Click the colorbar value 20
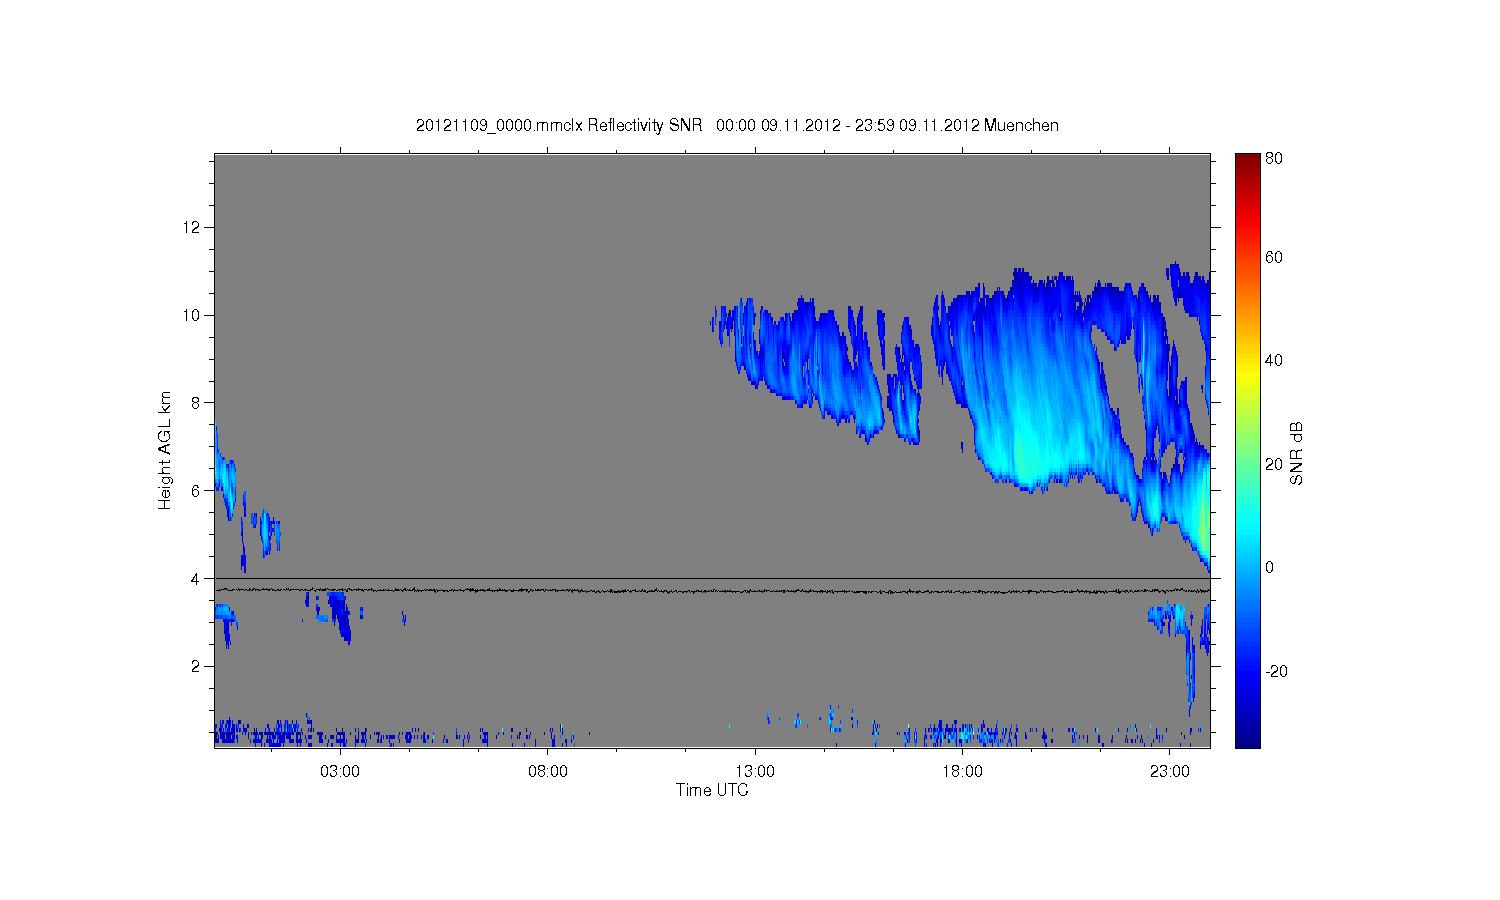1500x900 pixels. coord(1274,464)
